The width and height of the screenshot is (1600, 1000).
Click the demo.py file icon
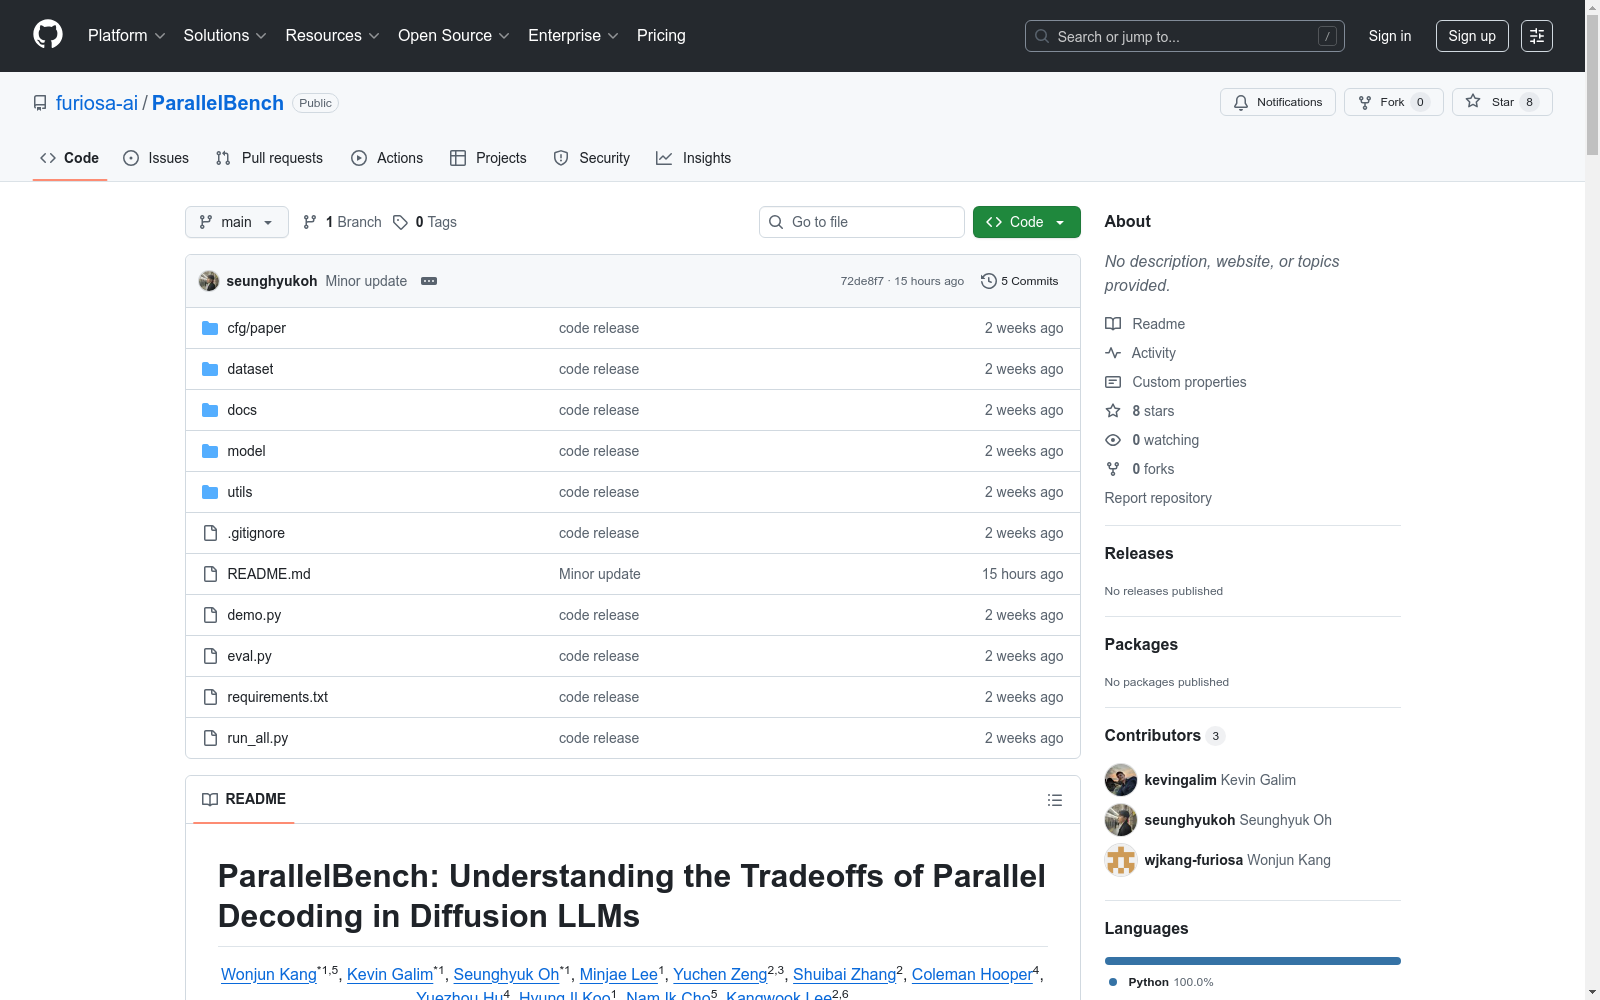[210, 615]
